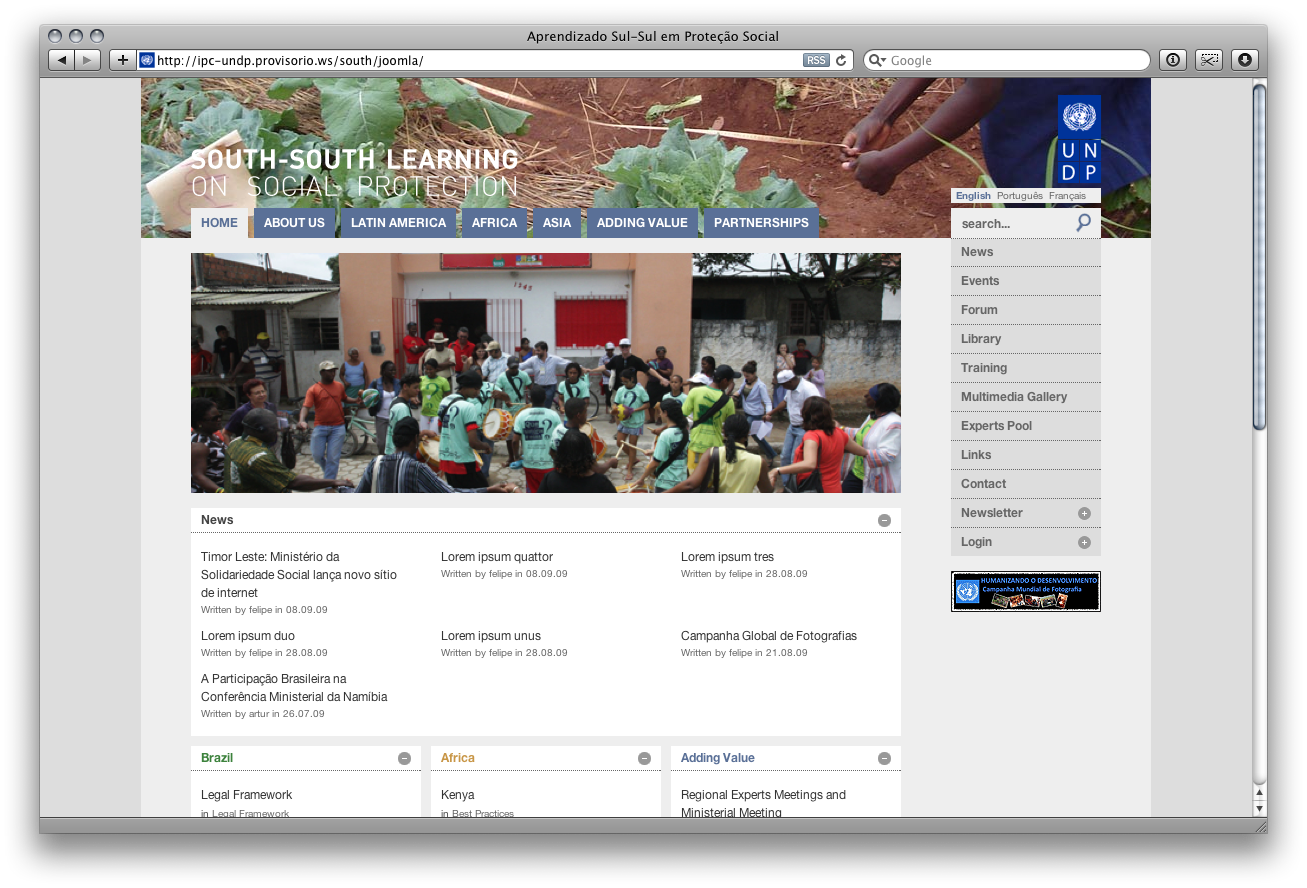Open the info toolbar button

(x=1172, y=60)
